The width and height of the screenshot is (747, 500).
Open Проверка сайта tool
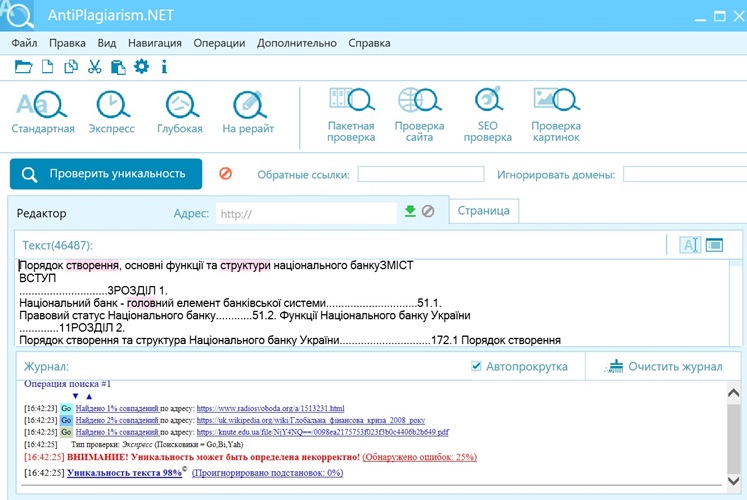pyautogui.click(x=419, y=115)
